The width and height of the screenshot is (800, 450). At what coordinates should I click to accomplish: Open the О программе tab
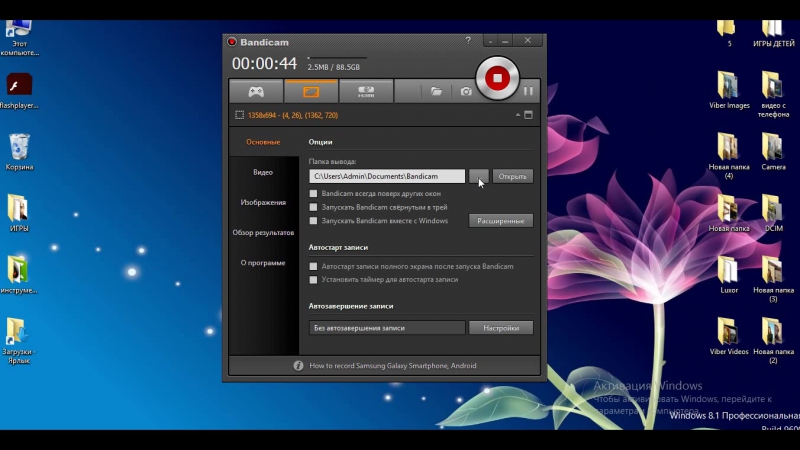[x=263, y=263]
